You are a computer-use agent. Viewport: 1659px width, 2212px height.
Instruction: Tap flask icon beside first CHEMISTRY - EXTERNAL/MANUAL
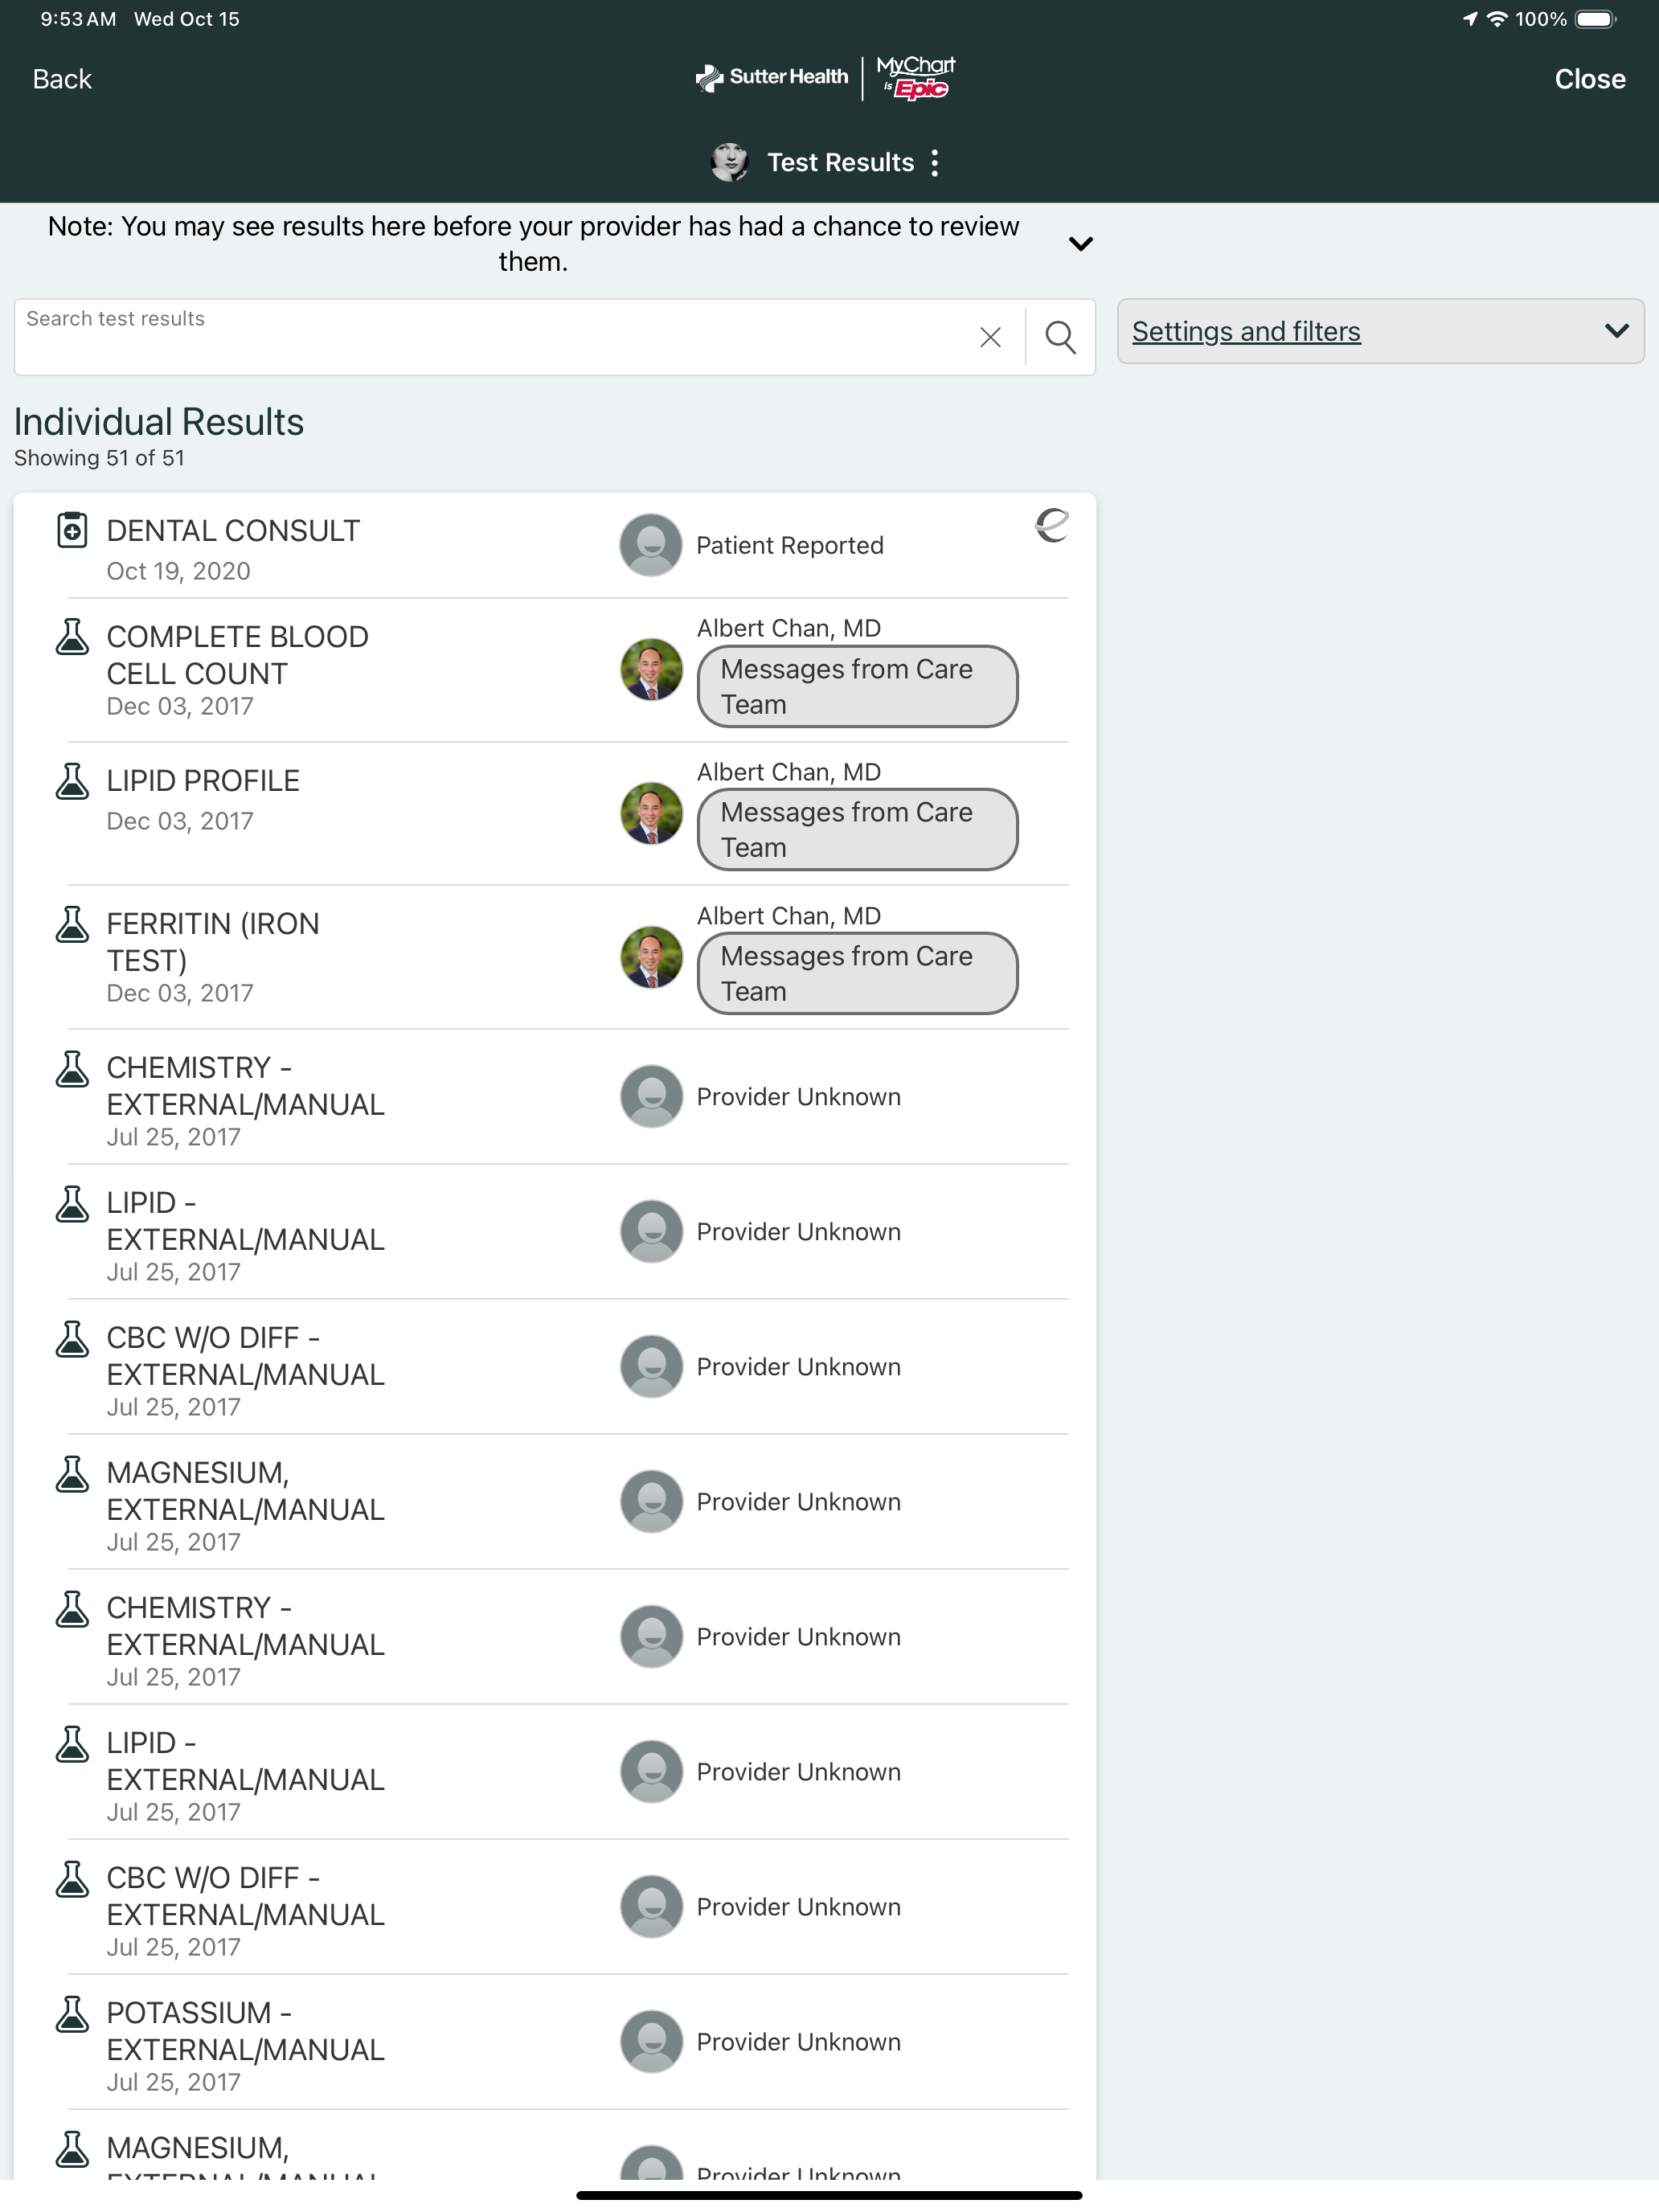[x=72, y=1069]
